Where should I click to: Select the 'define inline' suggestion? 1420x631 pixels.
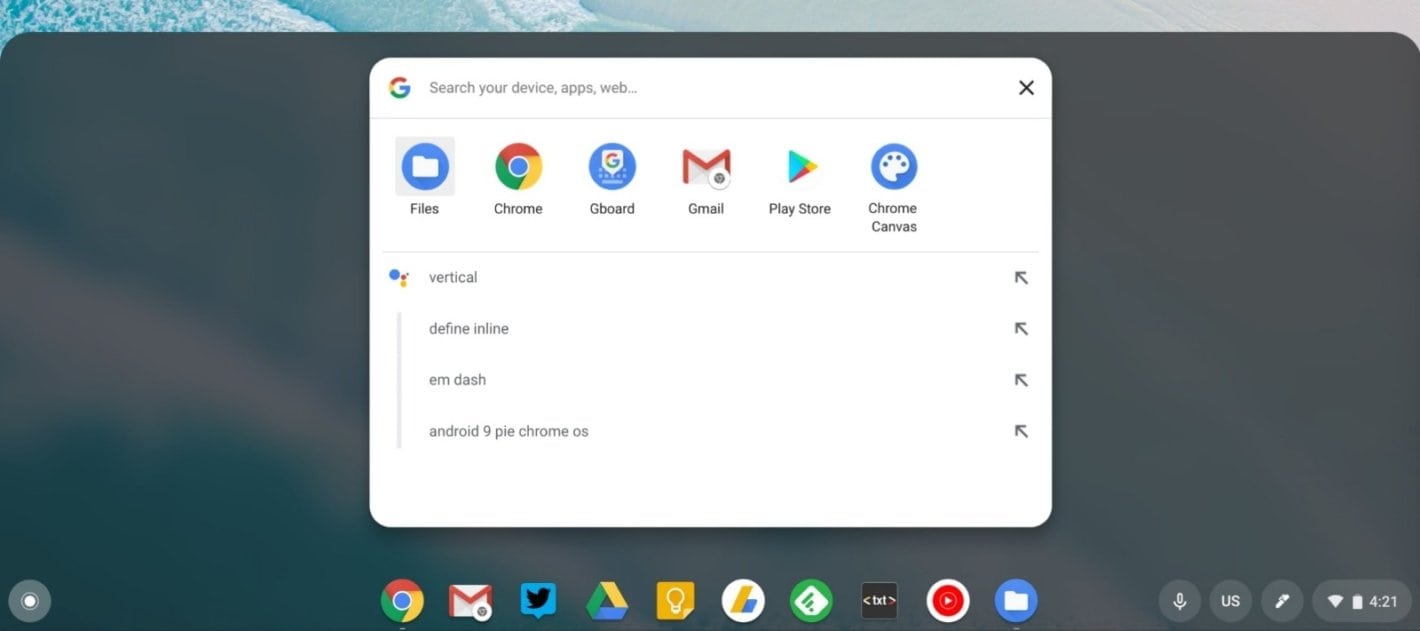[x=710, y=329]
